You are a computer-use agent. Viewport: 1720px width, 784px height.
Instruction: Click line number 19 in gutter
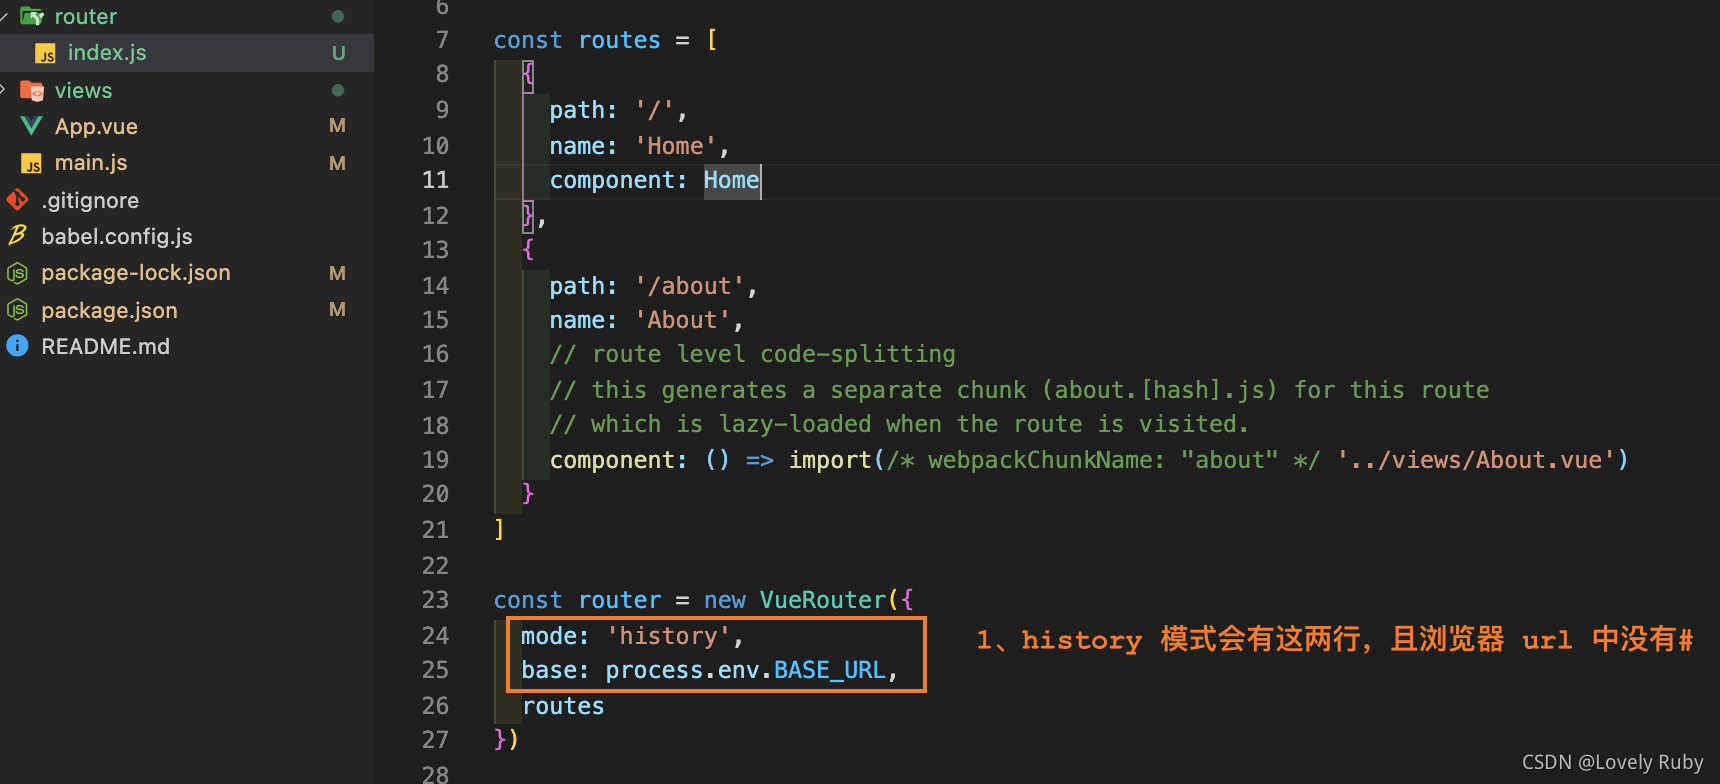[436, 460]
